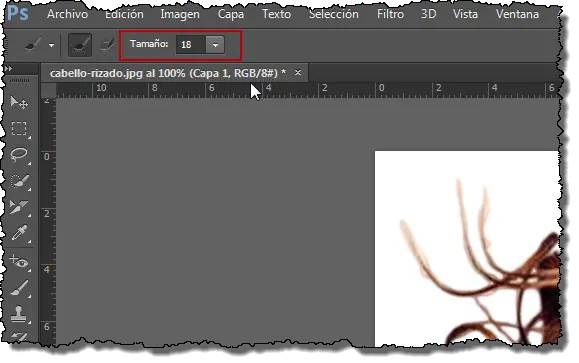Toggle the subtract-from-selection brush mode
The image size is (579, 363).
pyautogui.click(x=107, y=45)
